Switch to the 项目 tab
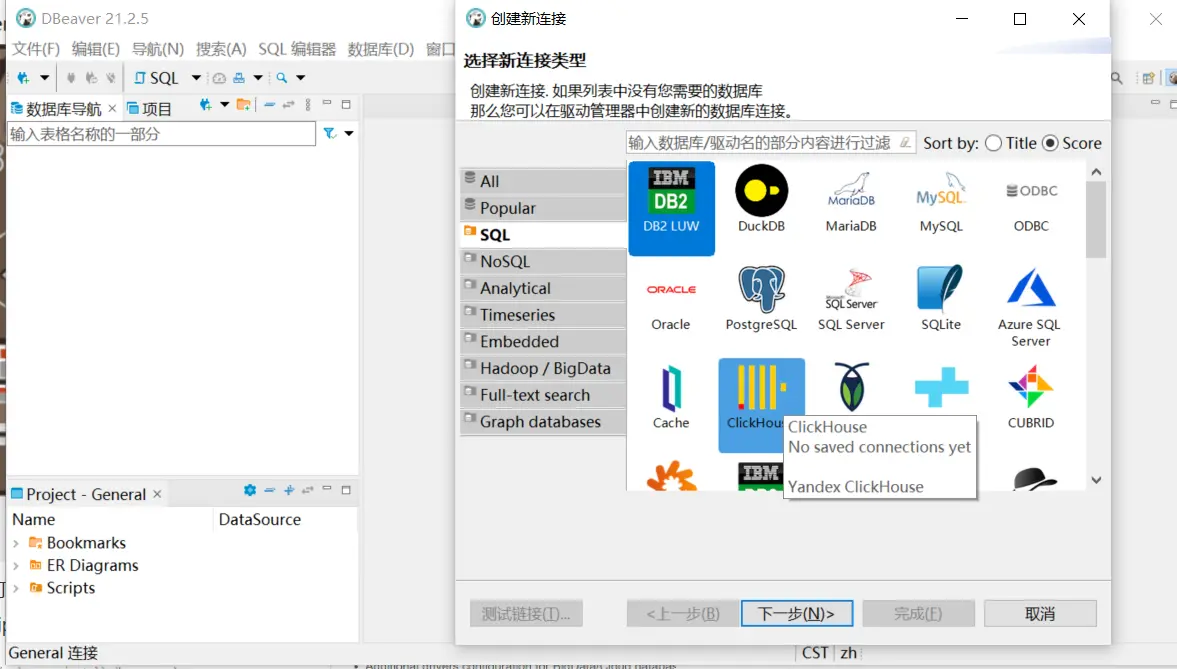Image resolution: width=1177 pixels, height=669 pixels. [x=149, y=109]
